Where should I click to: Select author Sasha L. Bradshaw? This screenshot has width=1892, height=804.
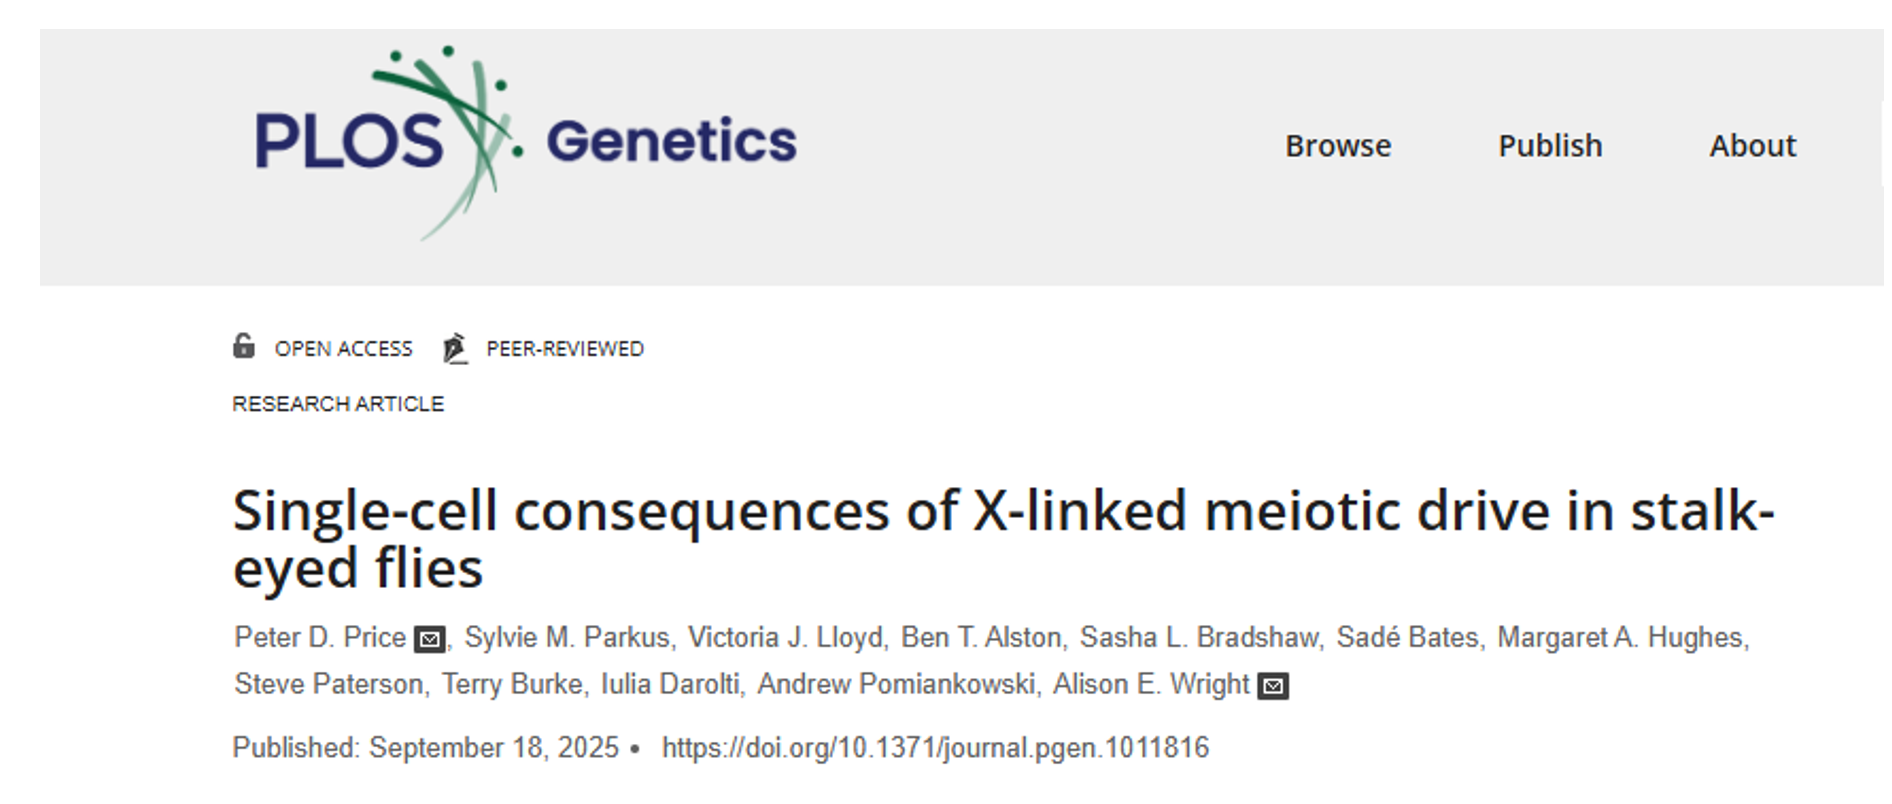point(1199,638)
